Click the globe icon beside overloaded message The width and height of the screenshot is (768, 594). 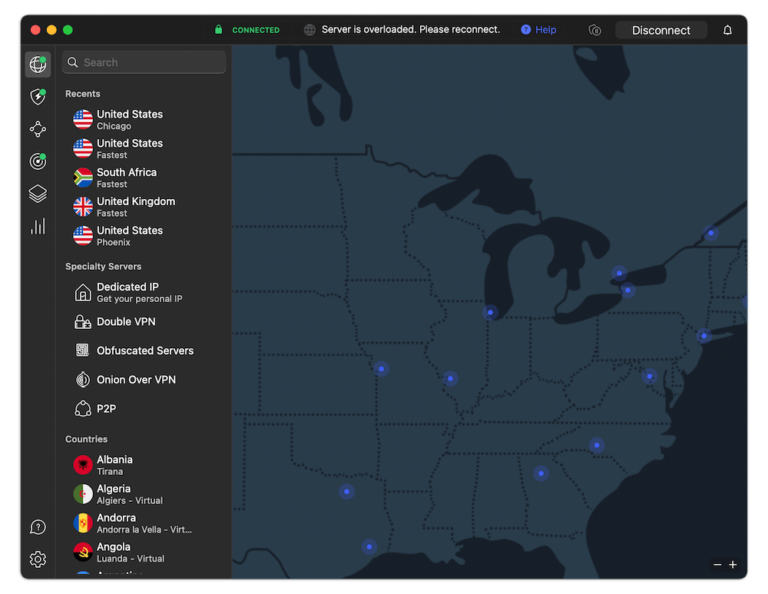[310, 30]
